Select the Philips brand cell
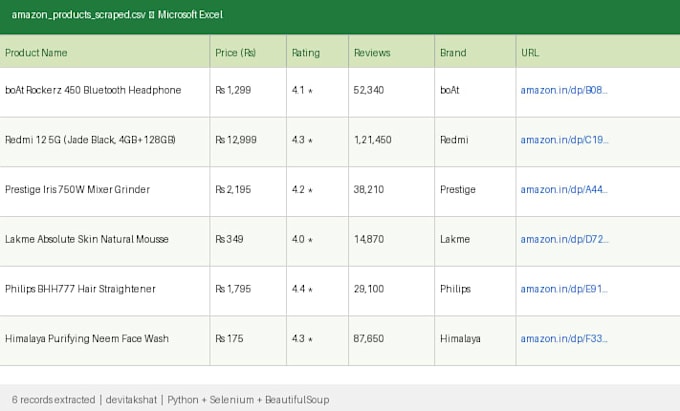 coord(475,291)
